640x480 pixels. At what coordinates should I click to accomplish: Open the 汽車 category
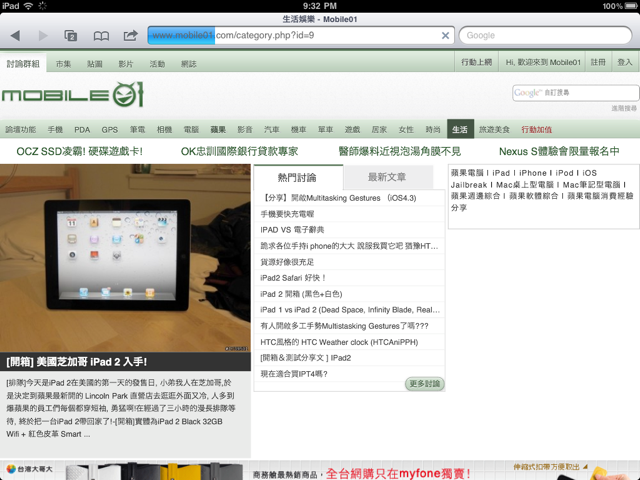click(x=271, y=129)
